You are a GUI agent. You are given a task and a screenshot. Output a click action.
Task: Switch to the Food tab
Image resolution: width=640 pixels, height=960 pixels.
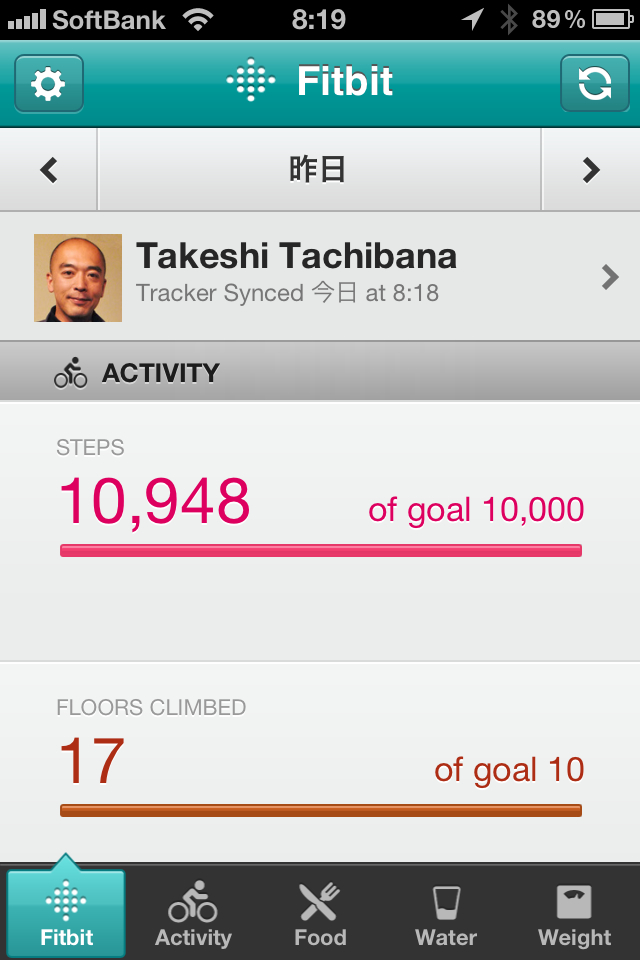pos(320,913)
